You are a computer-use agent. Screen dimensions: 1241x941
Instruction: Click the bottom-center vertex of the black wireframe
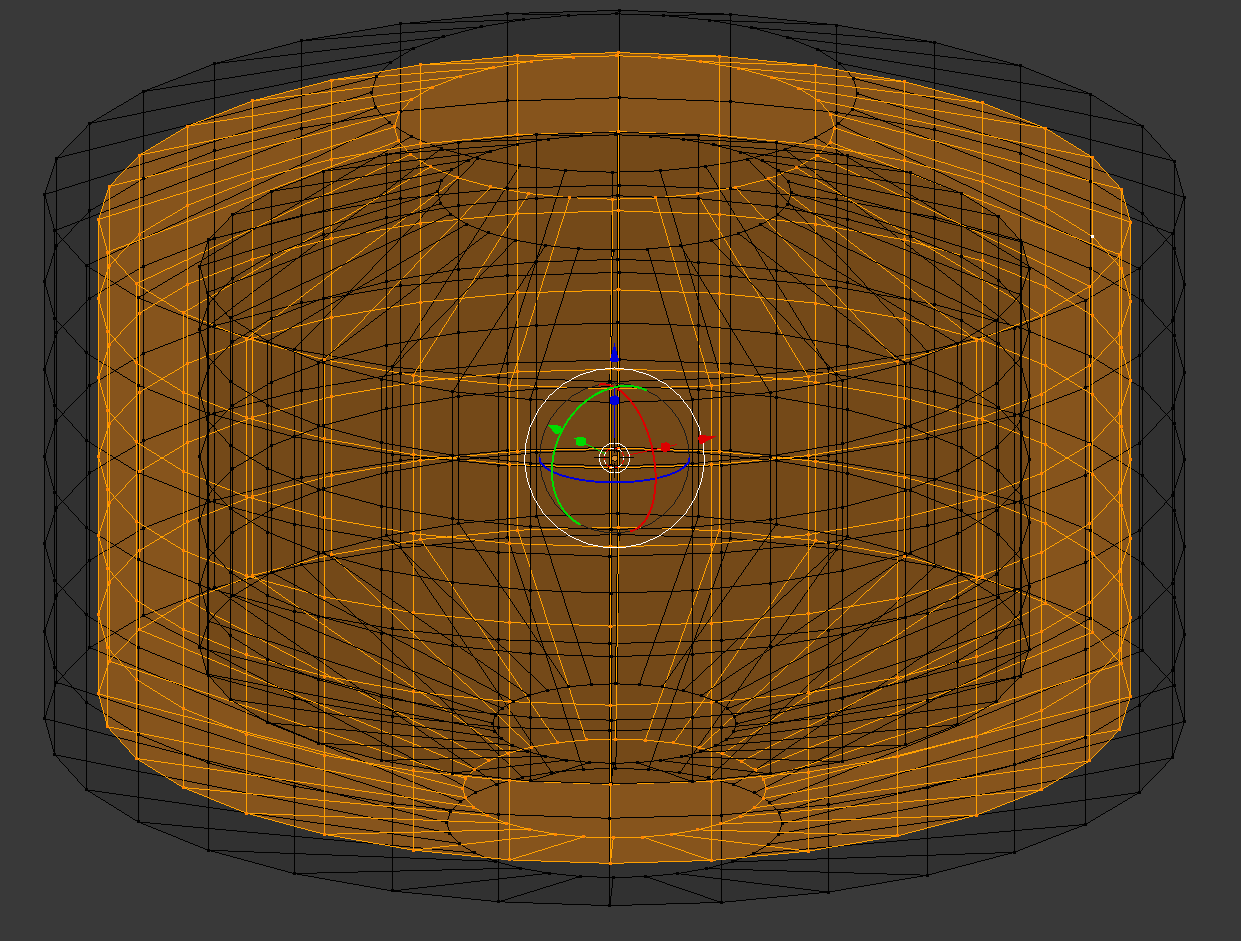tap(611, 904)
